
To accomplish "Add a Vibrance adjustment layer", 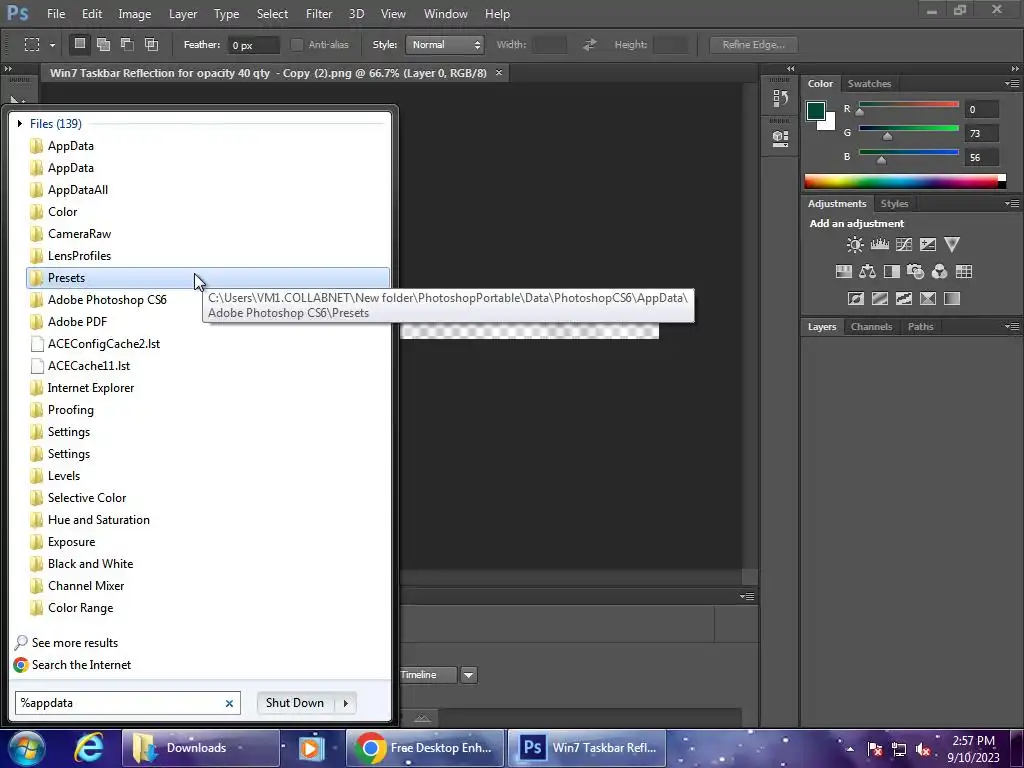I will (952, 245).
